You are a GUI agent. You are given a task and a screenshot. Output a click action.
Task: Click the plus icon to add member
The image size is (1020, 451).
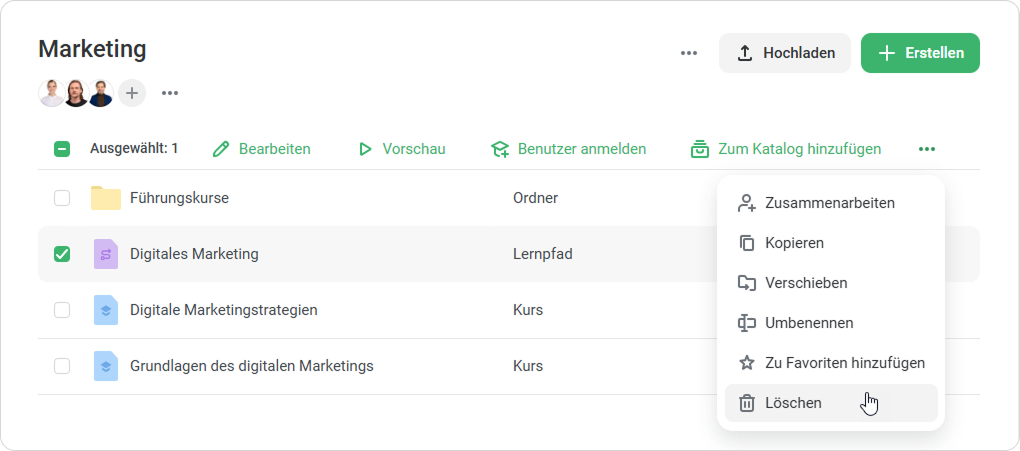(x=132, y=93)
